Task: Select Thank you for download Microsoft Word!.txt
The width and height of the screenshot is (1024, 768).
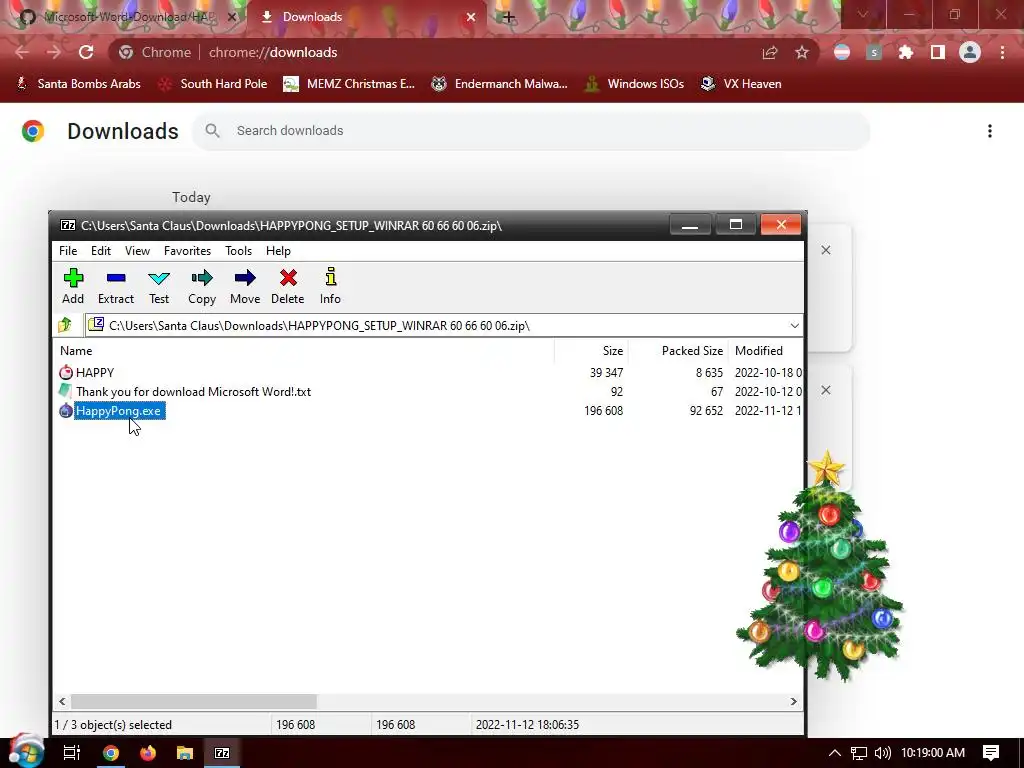Action: pos(193,392)
